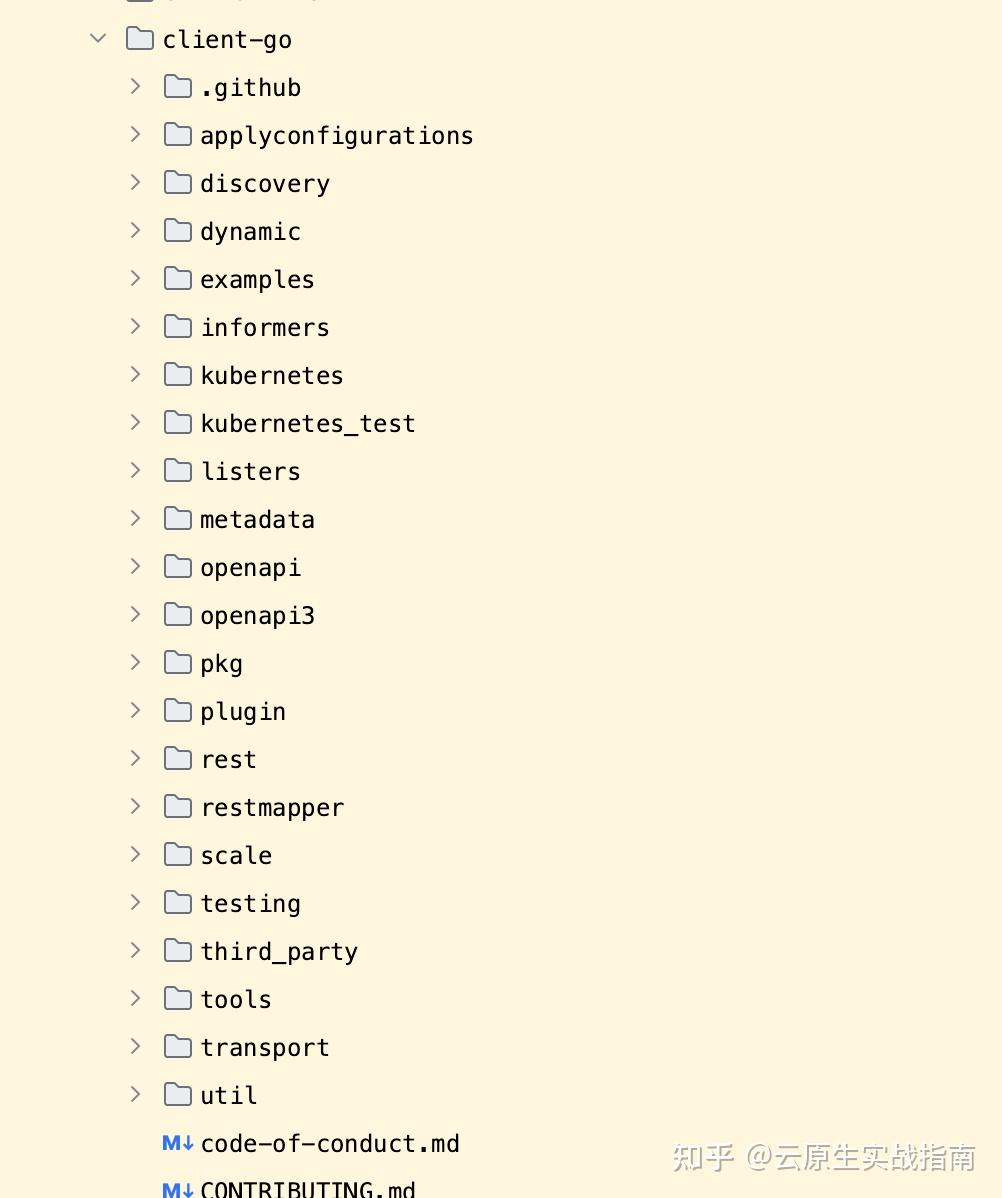Click the scale folder icon

tap(177, 854)
